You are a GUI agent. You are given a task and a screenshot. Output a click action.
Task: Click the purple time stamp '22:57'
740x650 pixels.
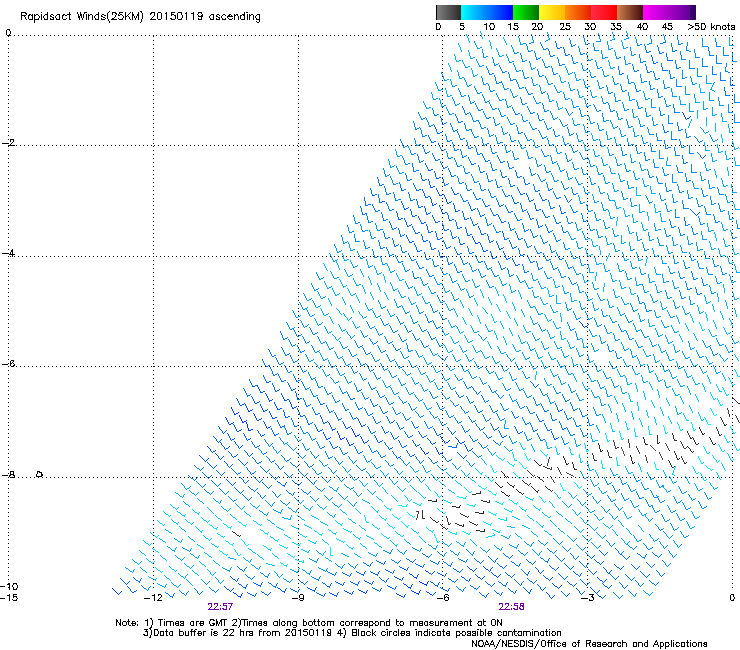pos(220,607)
